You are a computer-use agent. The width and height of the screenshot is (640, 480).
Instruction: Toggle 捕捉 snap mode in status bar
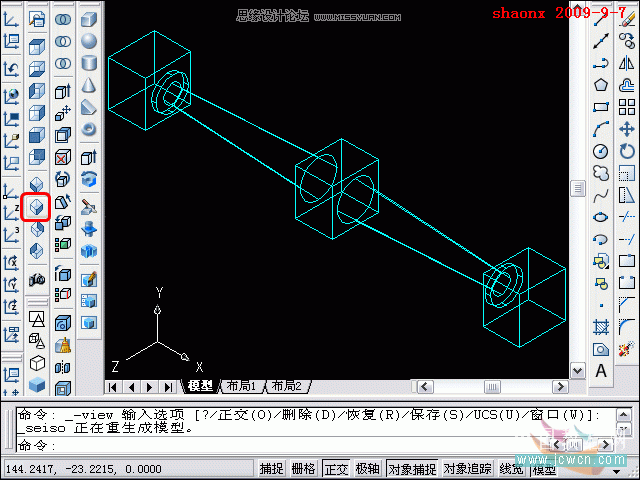tap(272, 468)
